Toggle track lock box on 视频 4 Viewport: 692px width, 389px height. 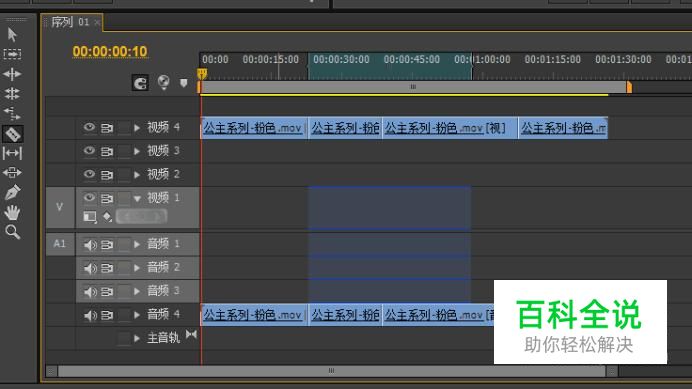point(124,128)
